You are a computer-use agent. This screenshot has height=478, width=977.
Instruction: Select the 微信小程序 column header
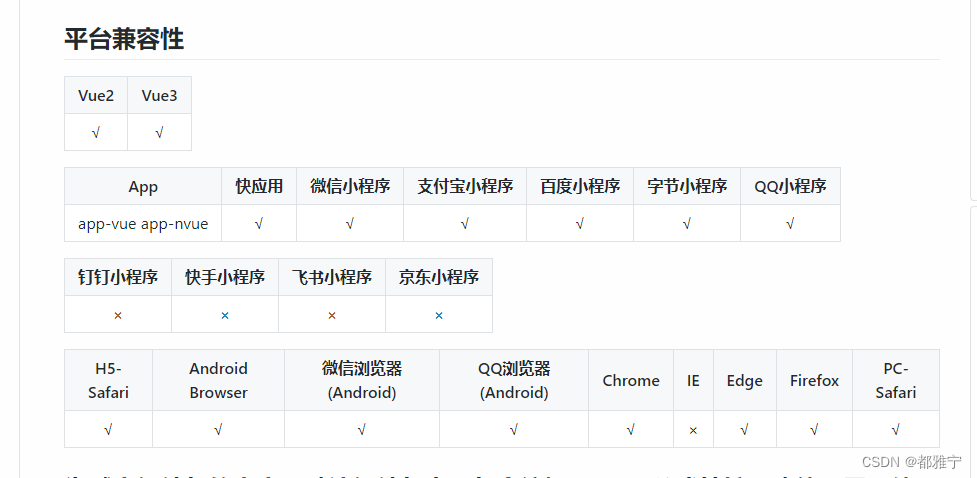click(350, 186)
